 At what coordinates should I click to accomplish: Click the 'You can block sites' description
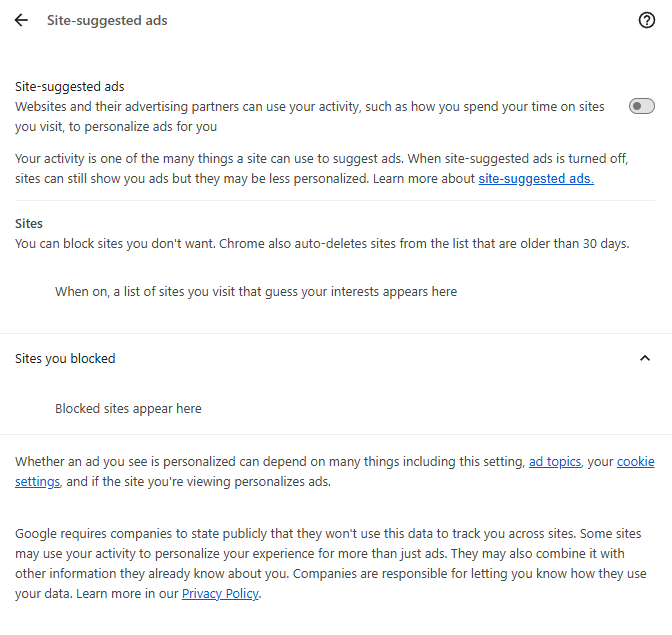coord(322,243)
